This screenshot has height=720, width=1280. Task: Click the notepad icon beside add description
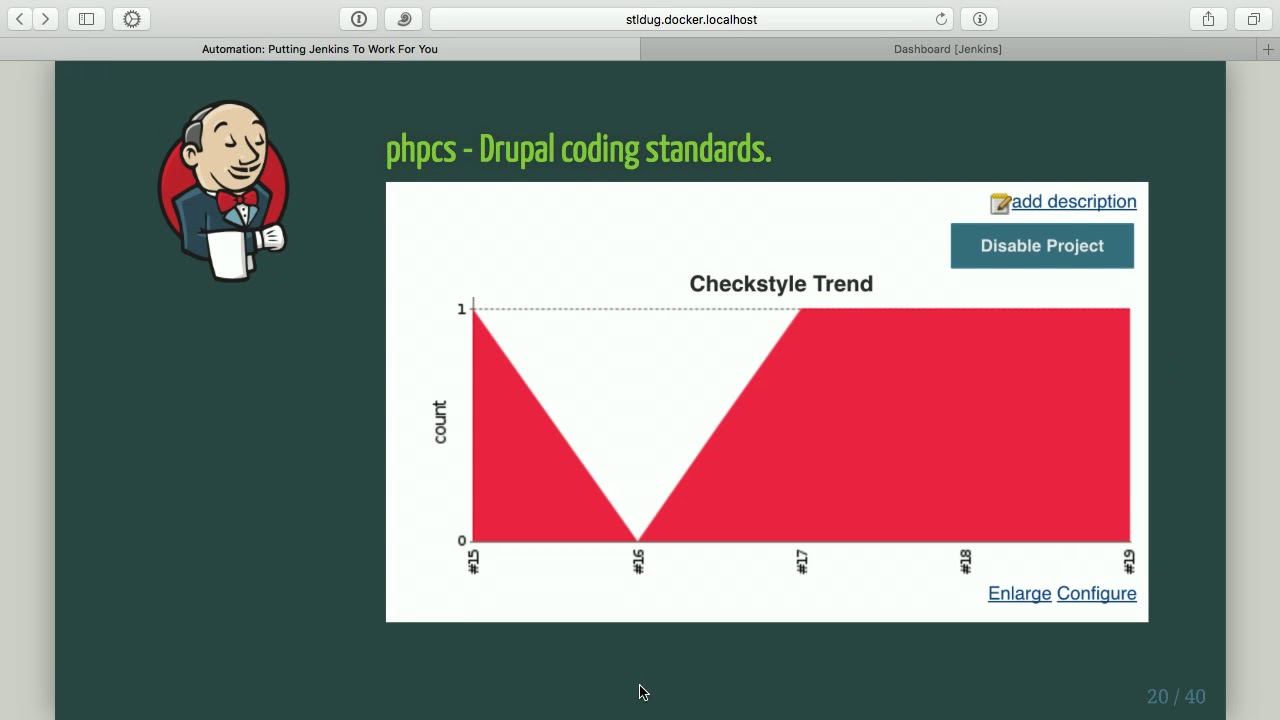1000,203
